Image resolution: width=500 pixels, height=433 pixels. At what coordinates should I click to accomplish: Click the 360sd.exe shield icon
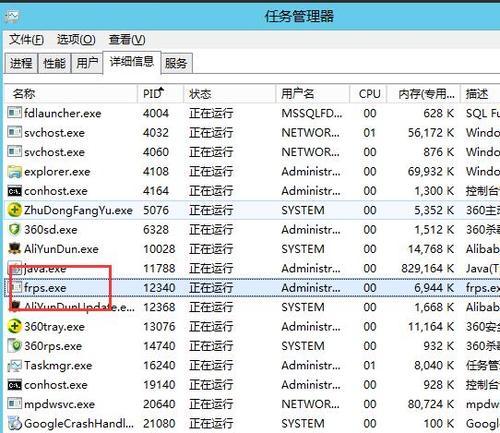[14, 229]
